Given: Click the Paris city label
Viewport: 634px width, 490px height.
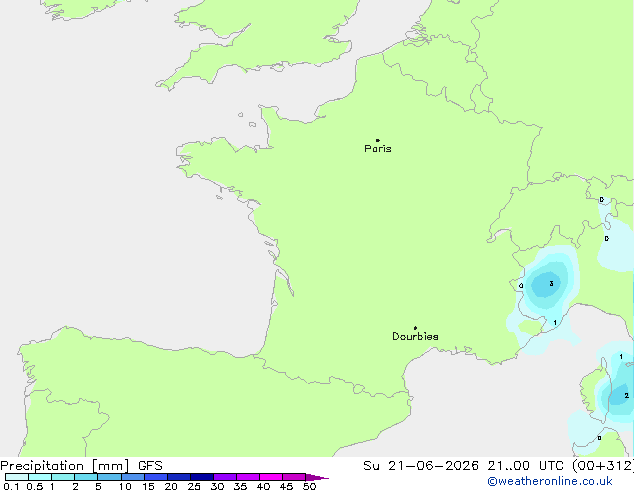Looking at the screenshot, I should [x=378, y=149].
